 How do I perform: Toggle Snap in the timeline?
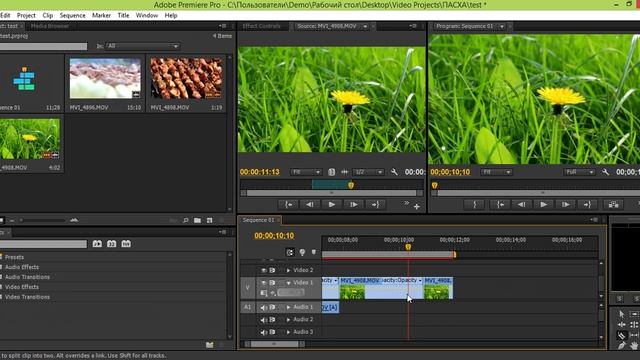click(290, 252)
